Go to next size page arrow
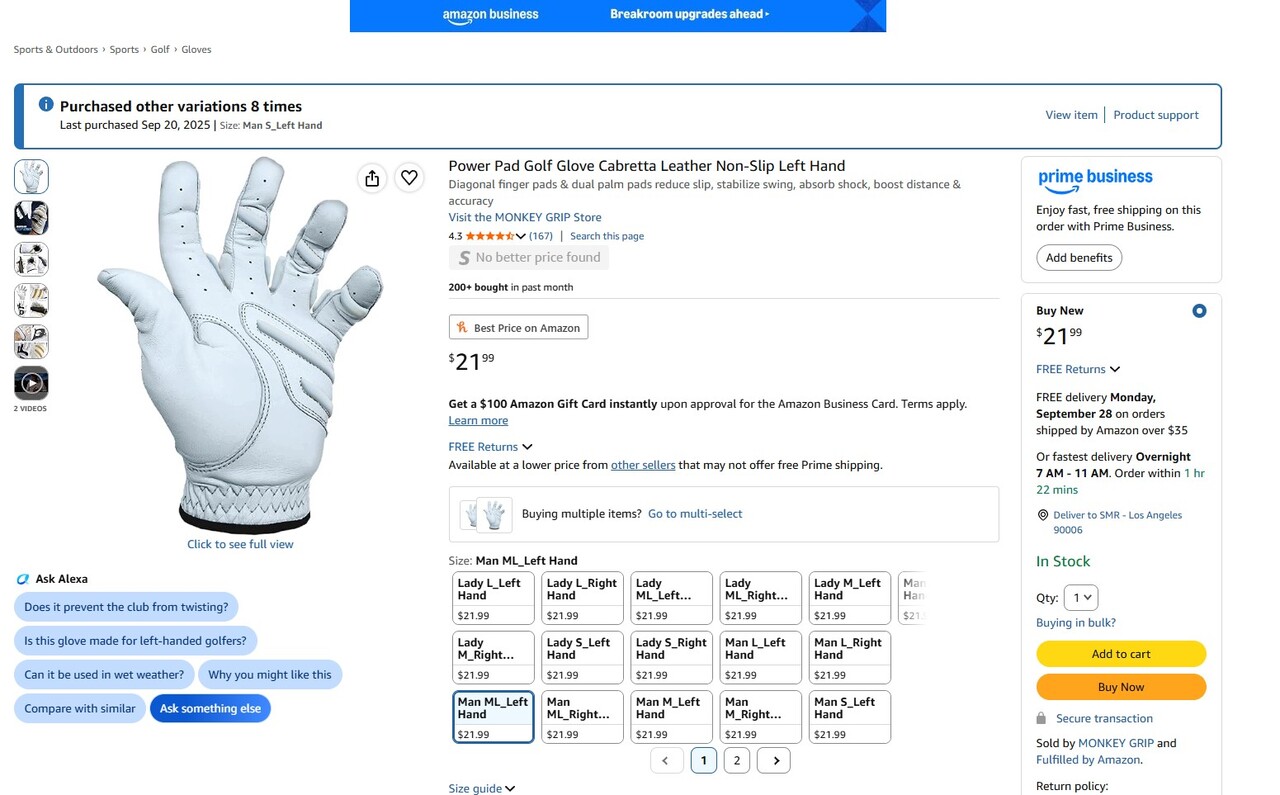 pyautogui.click(x=774, y=761)
